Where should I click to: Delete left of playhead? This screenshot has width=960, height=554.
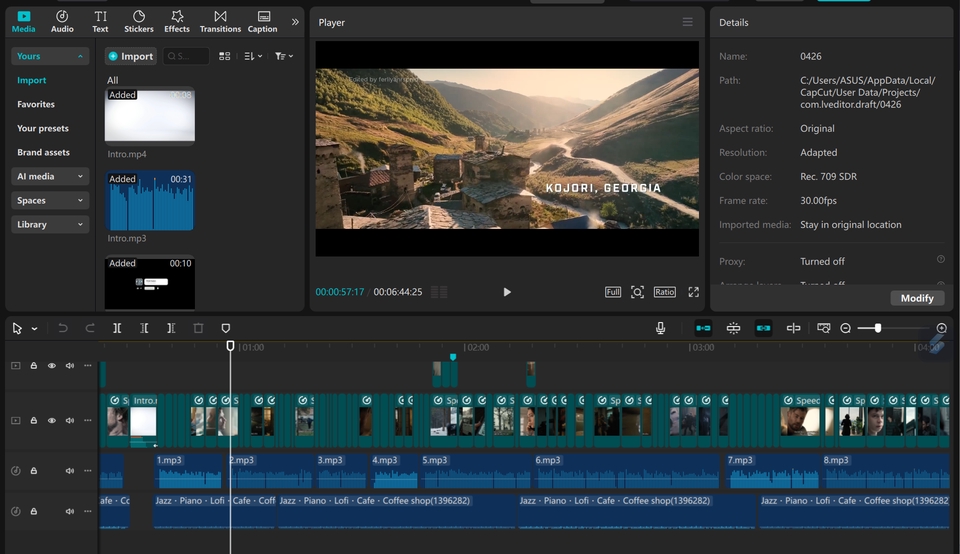(x=144, y=328)
